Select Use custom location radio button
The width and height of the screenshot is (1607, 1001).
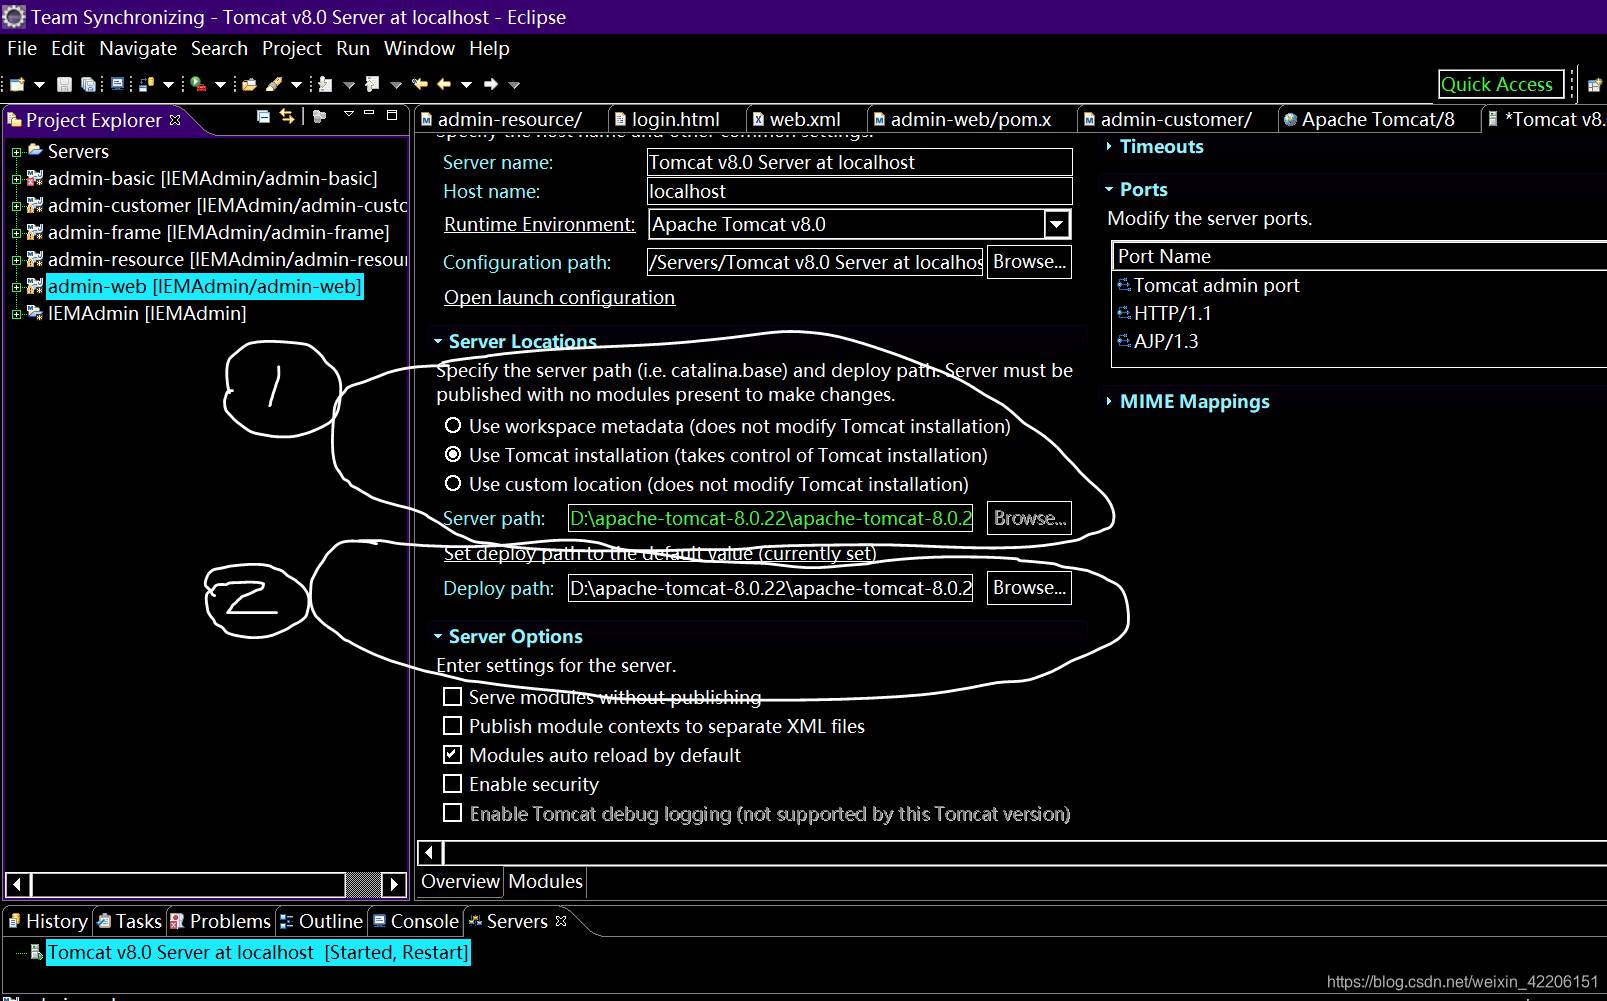pos(453,483)
